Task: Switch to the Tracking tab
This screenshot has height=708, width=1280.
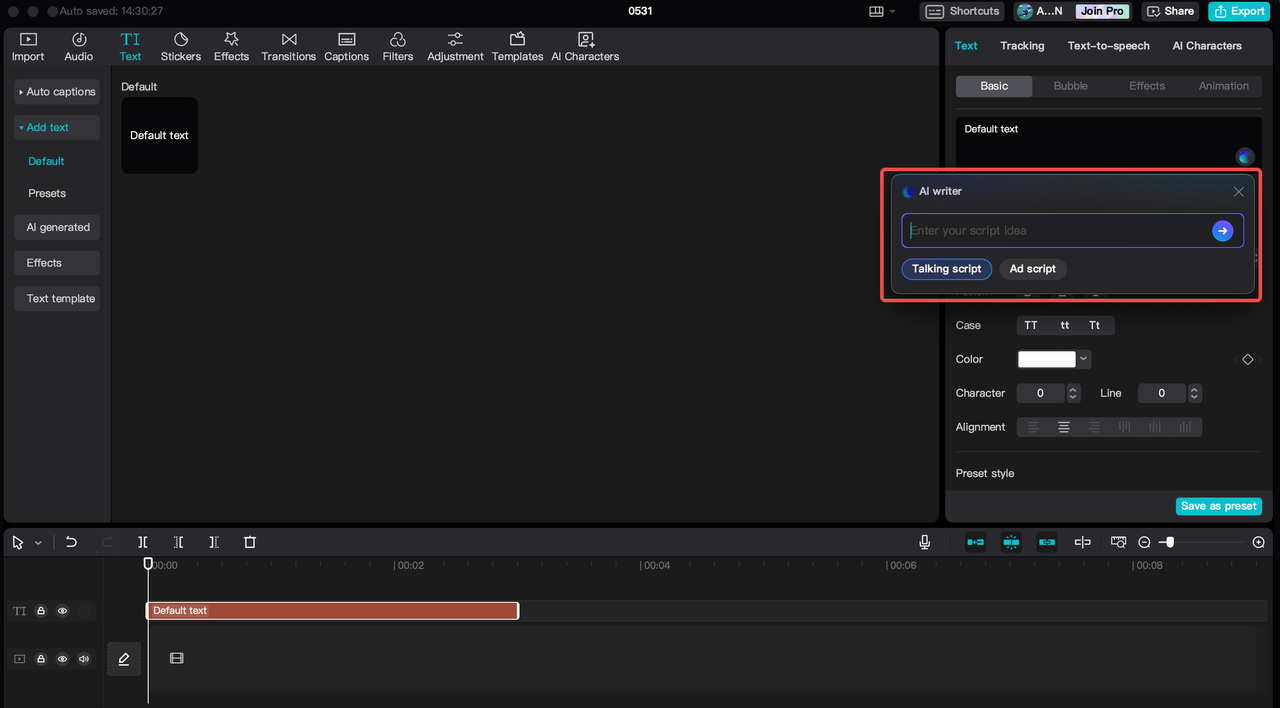Action: click(x=1022, y=46)
